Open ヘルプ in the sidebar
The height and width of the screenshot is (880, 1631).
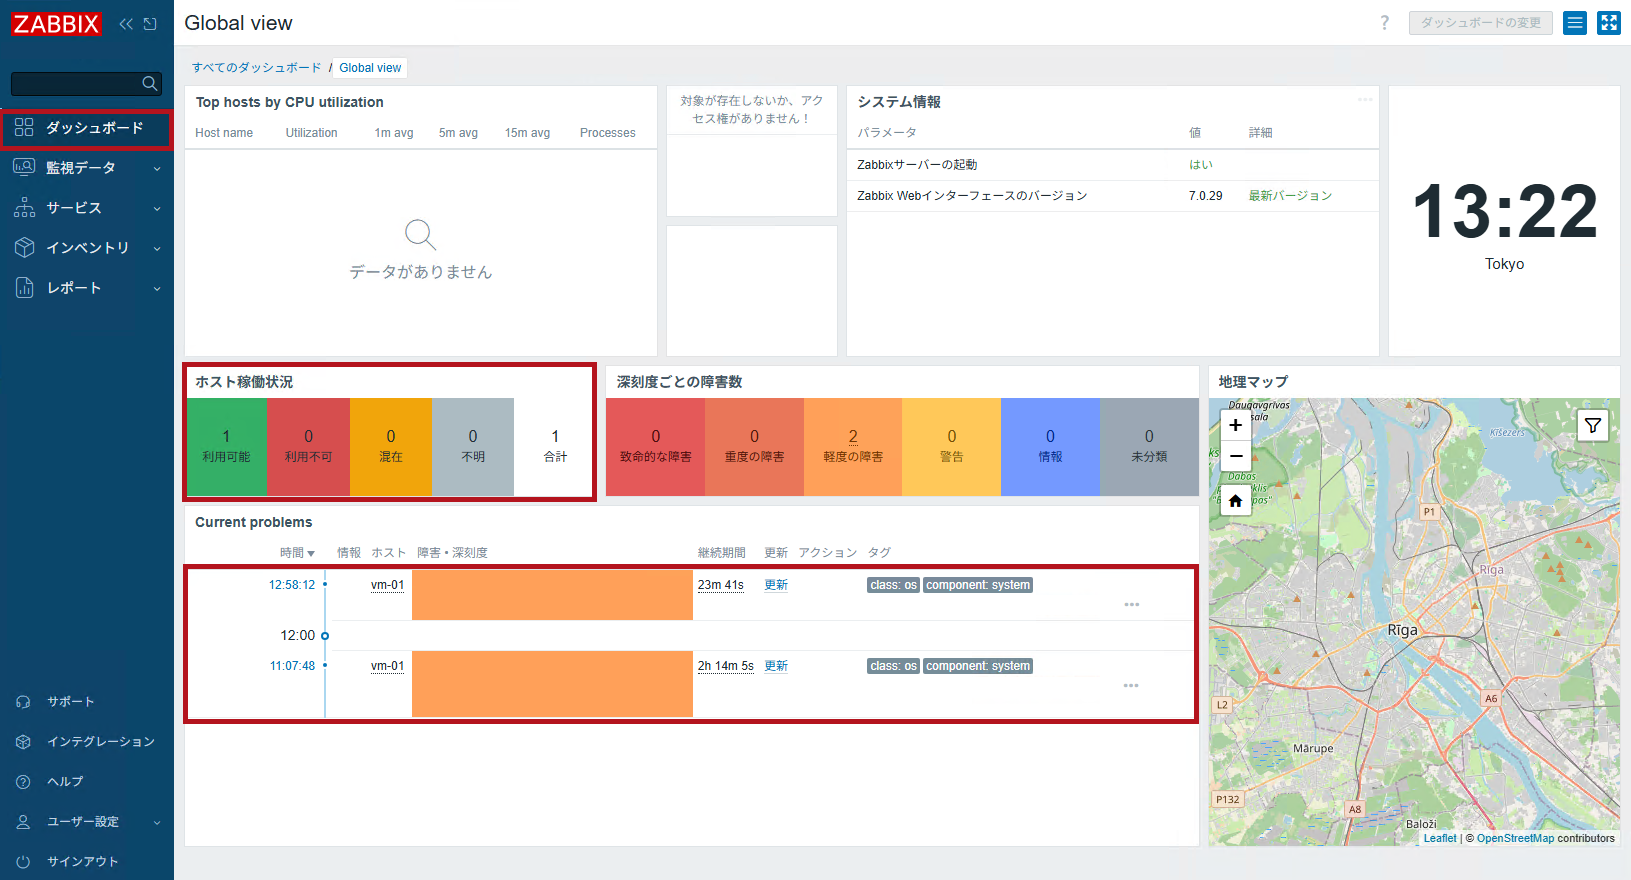[x=87, y=782]
